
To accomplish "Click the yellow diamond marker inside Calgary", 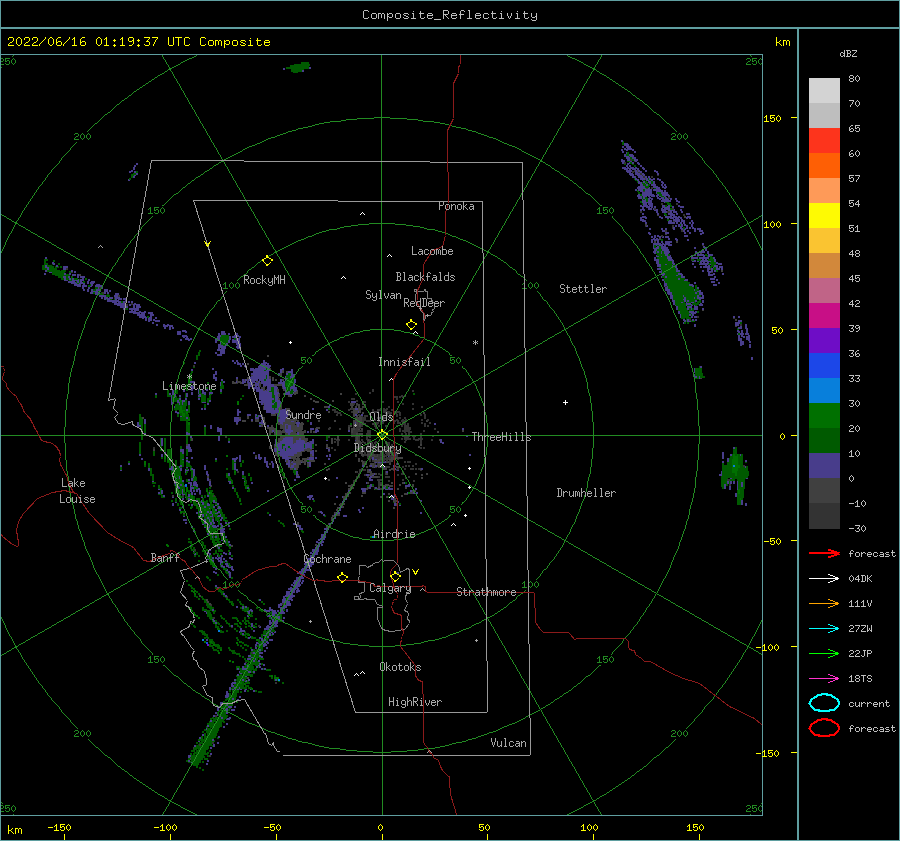I will [x=395, y=576].
